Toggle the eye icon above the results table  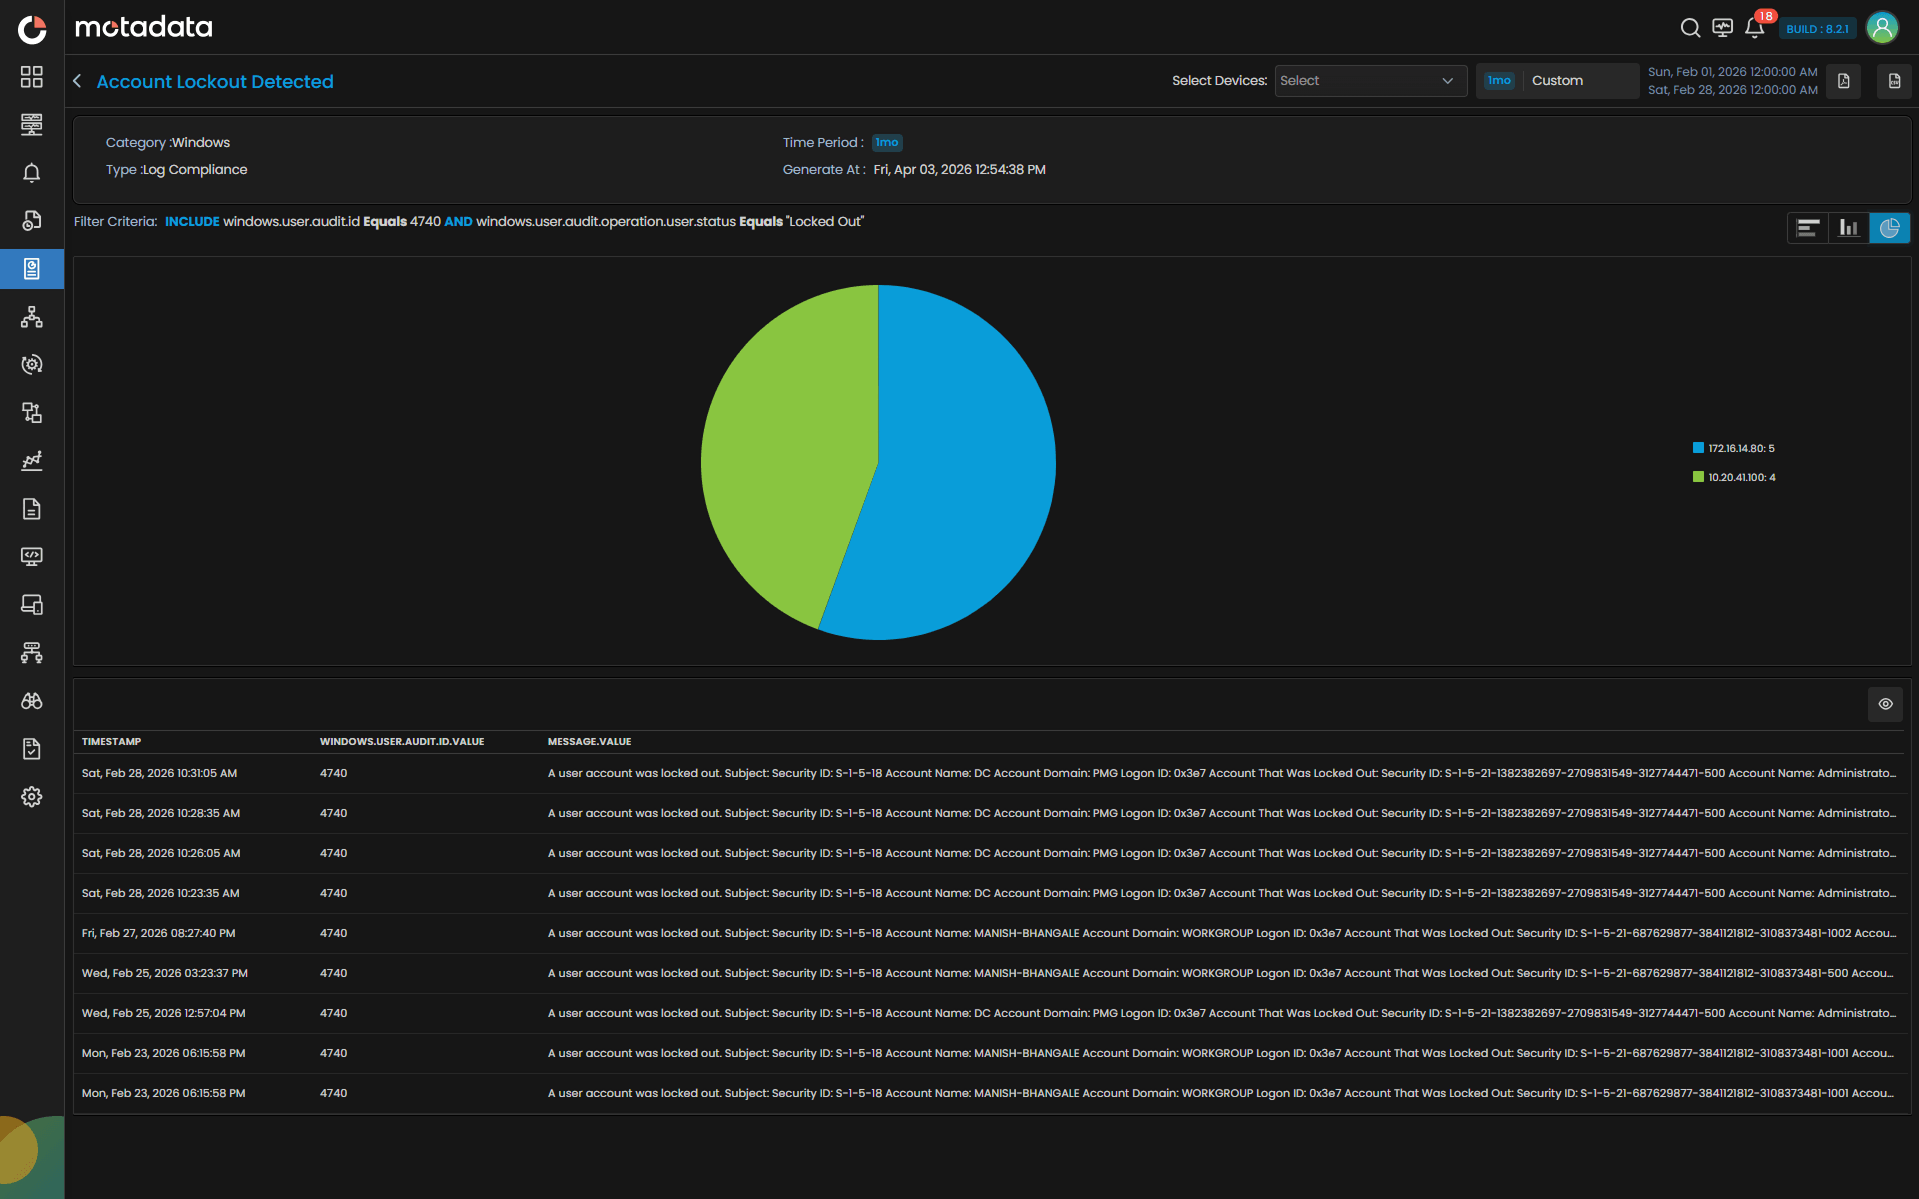click(x=1885, y=704)
